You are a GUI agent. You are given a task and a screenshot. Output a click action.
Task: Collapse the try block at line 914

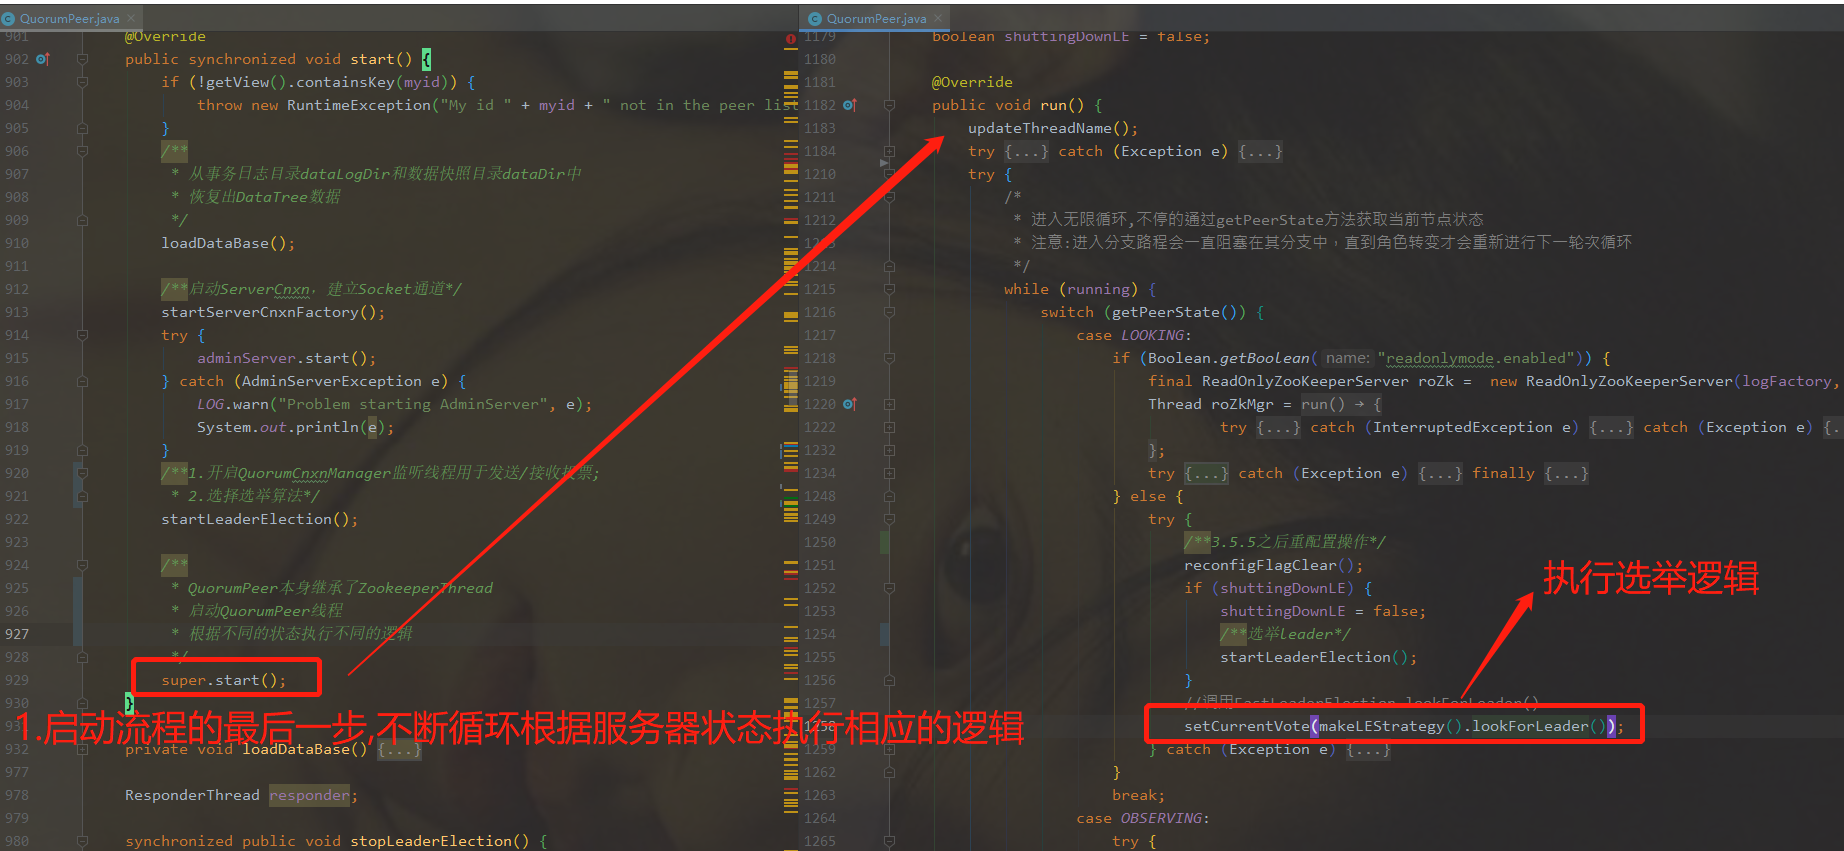coord(83,335)
